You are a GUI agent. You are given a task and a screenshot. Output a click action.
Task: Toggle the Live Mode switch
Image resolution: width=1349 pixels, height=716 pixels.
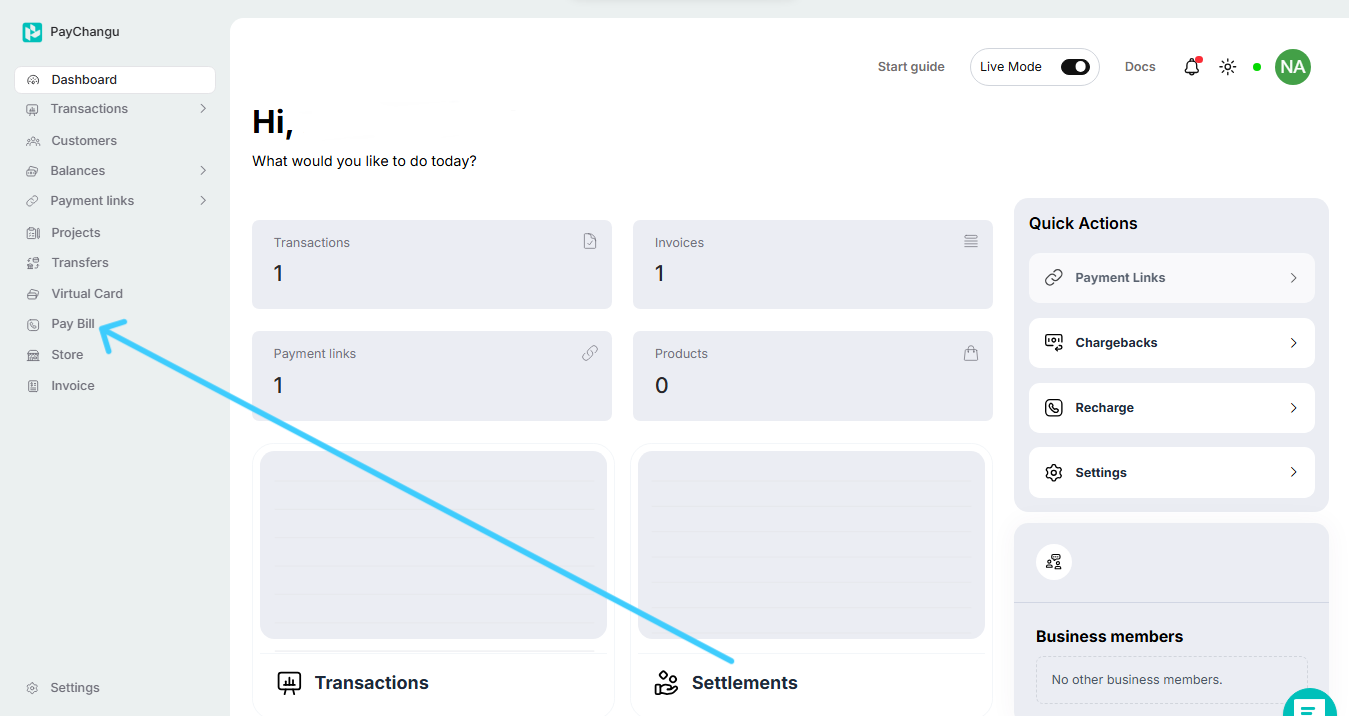coord(1075,67)
